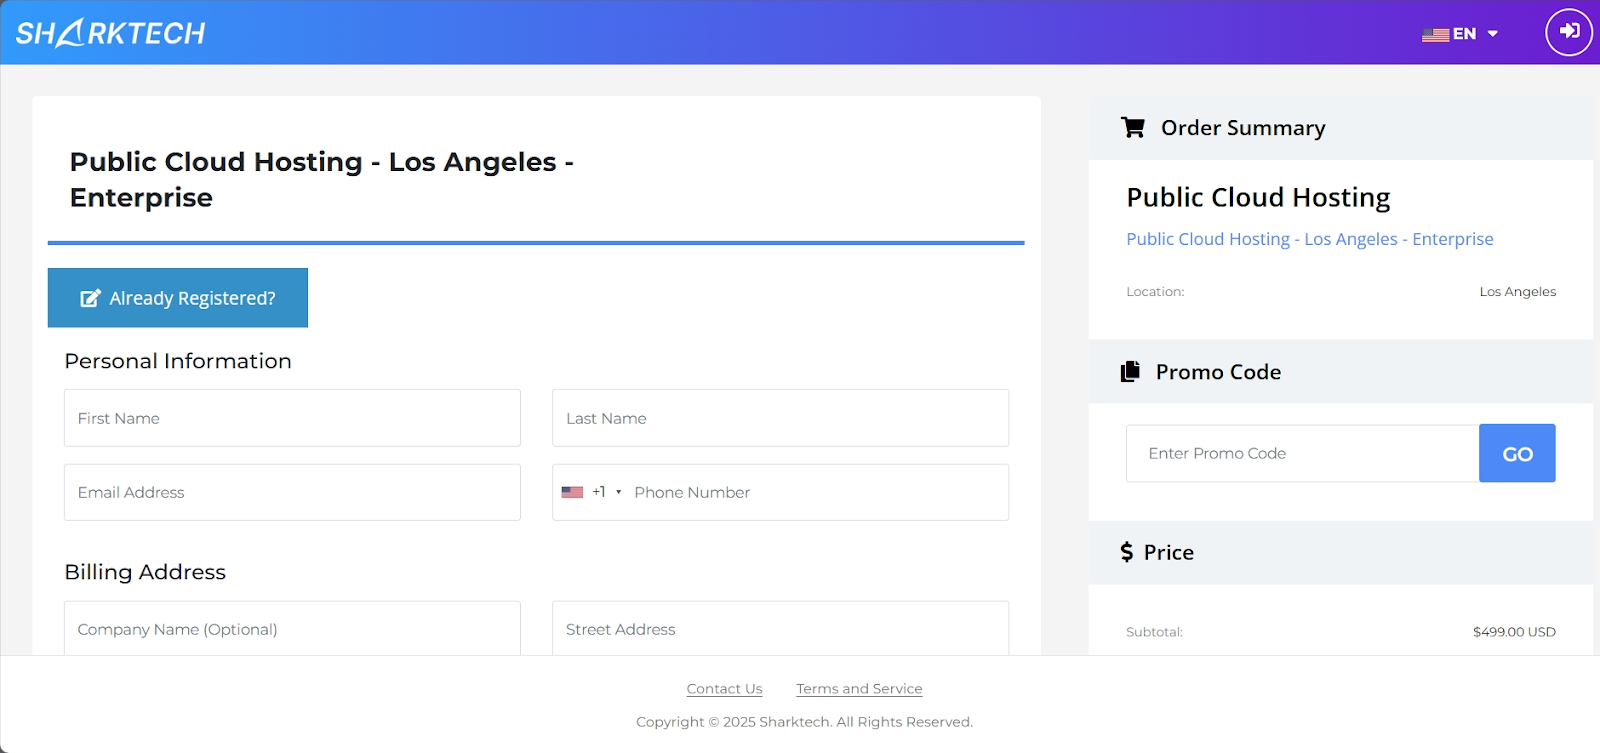The width and height of the screenshot is (1600, 753).
Task: Click the Location: label
Action: [x=1155, y=292]
